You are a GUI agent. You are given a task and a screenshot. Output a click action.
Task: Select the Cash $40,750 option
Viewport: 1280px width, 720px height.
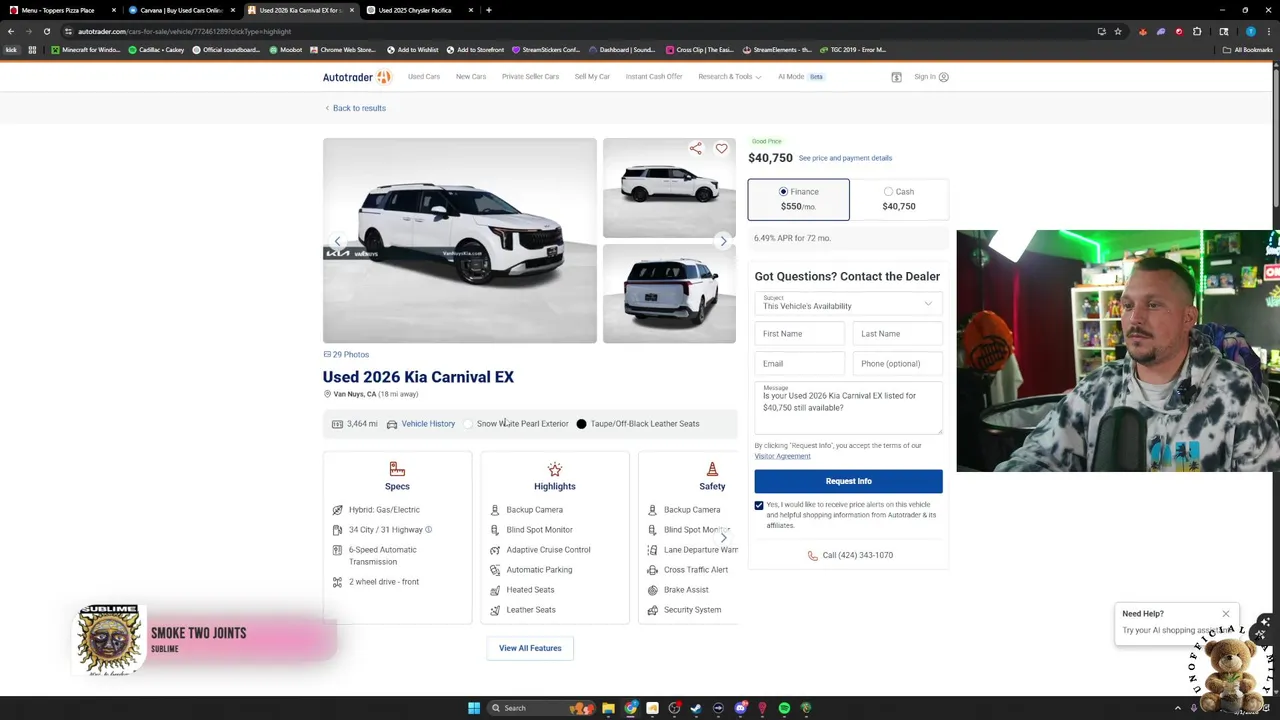pyautogui.click(x=898, y=199)
